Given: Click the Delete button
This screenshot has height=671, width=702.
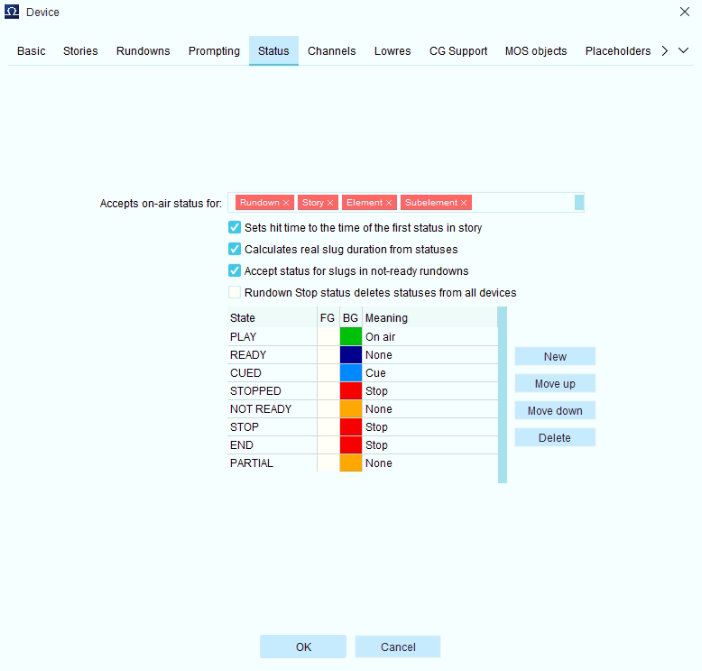Looking at the screenshot, I should coord(555,438).
